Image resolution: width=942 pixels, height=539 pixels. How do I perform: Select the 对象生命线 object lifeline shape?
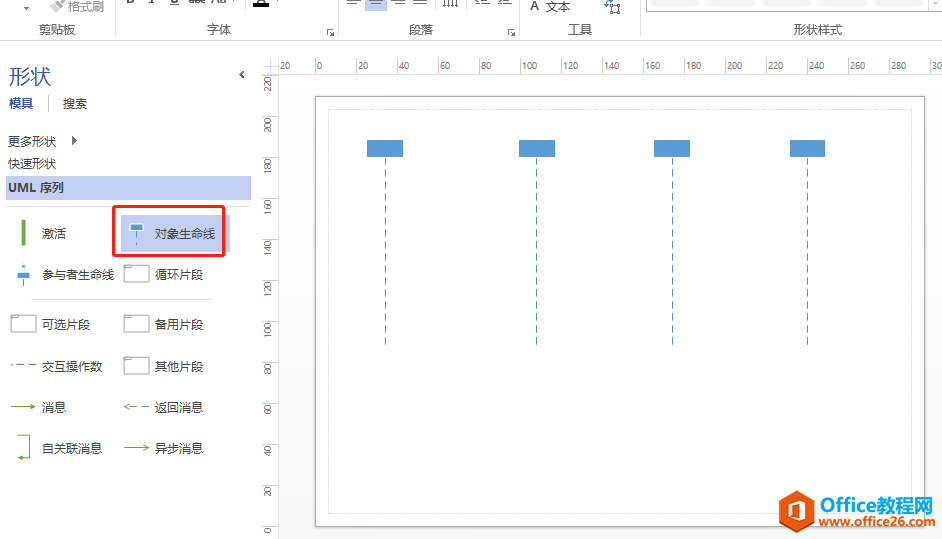[x=174, y=234]
